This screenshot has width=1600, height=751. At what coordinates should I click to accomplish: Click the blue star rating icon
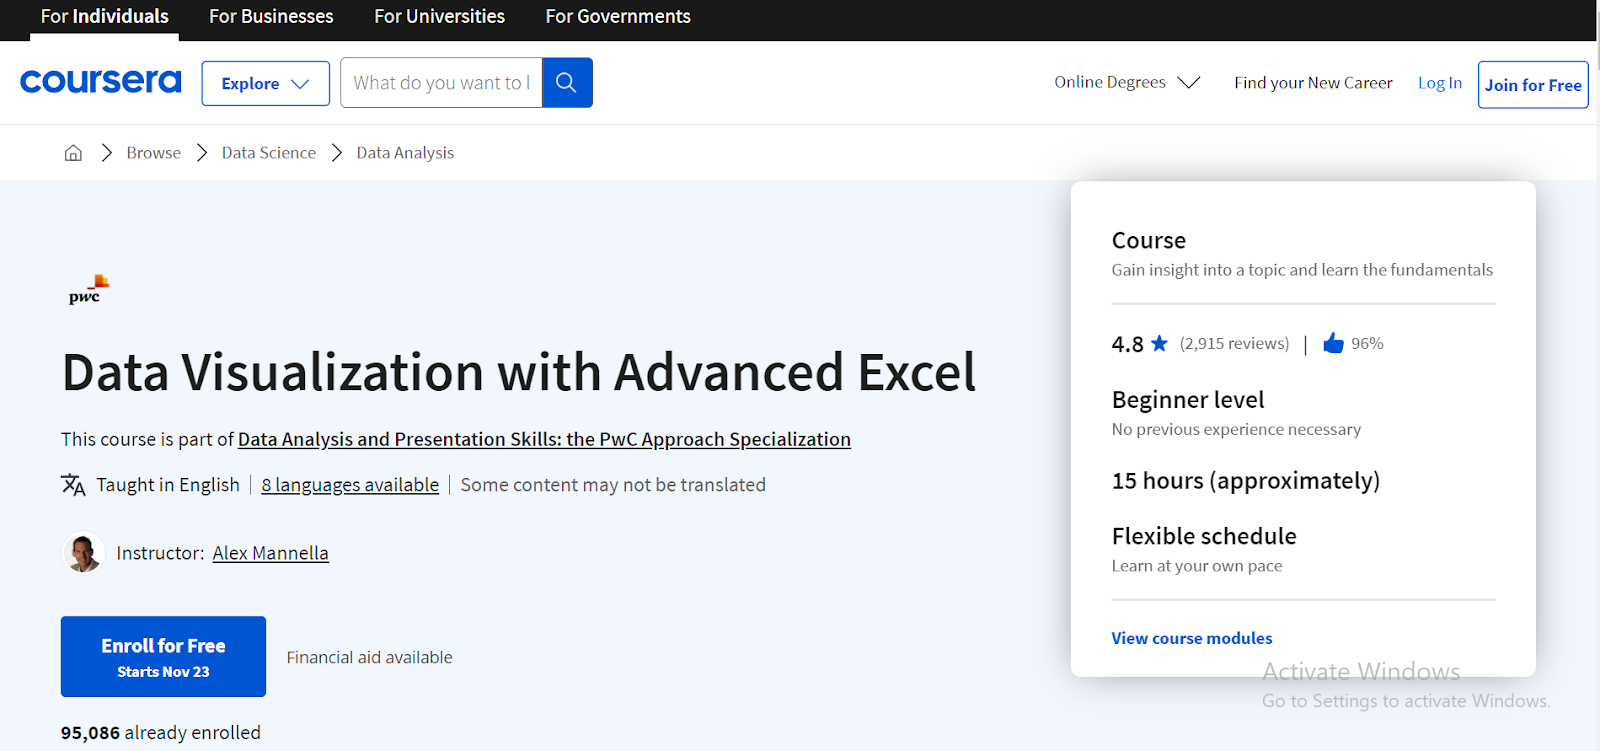click(1159, 343)
